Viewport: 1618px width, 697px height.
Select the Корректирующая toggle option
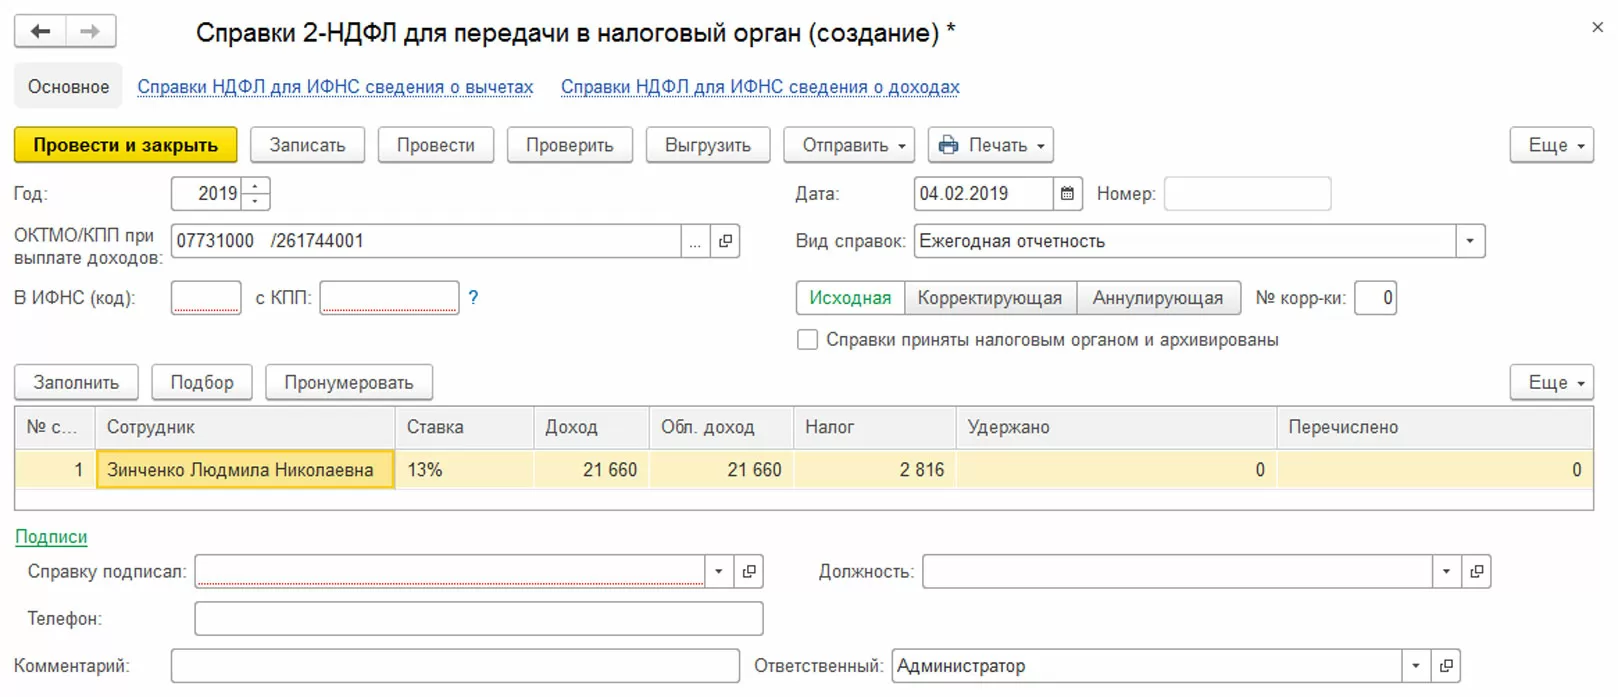(989, 298)
